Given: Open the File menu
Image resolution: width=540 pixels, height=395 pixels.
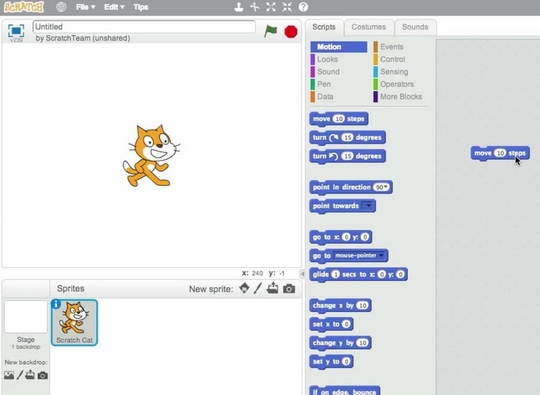Looking at the screenshot, I should point(85,7).
